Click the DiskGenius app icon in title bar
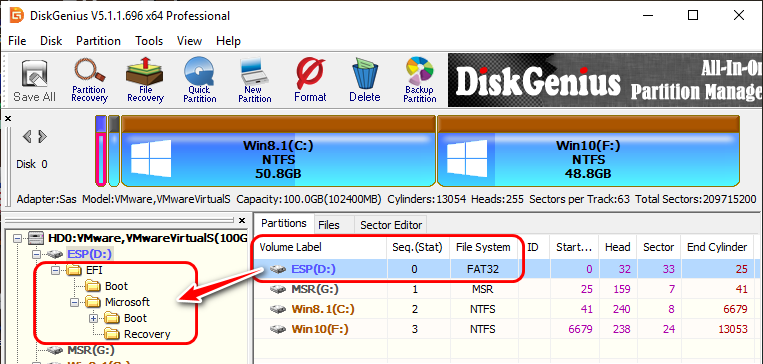763x364 pixels. coord(17,15)
